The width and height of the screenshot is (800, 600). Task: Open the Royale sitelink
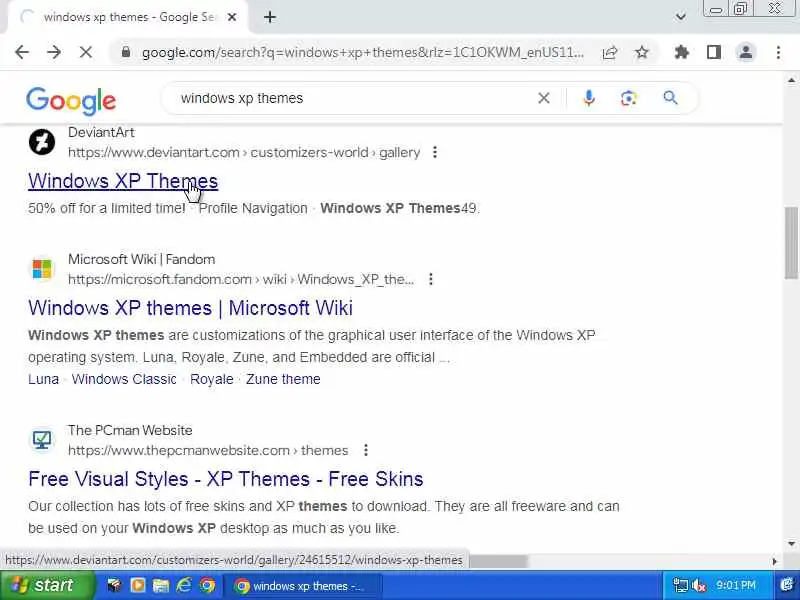click(x=212, y=379)
